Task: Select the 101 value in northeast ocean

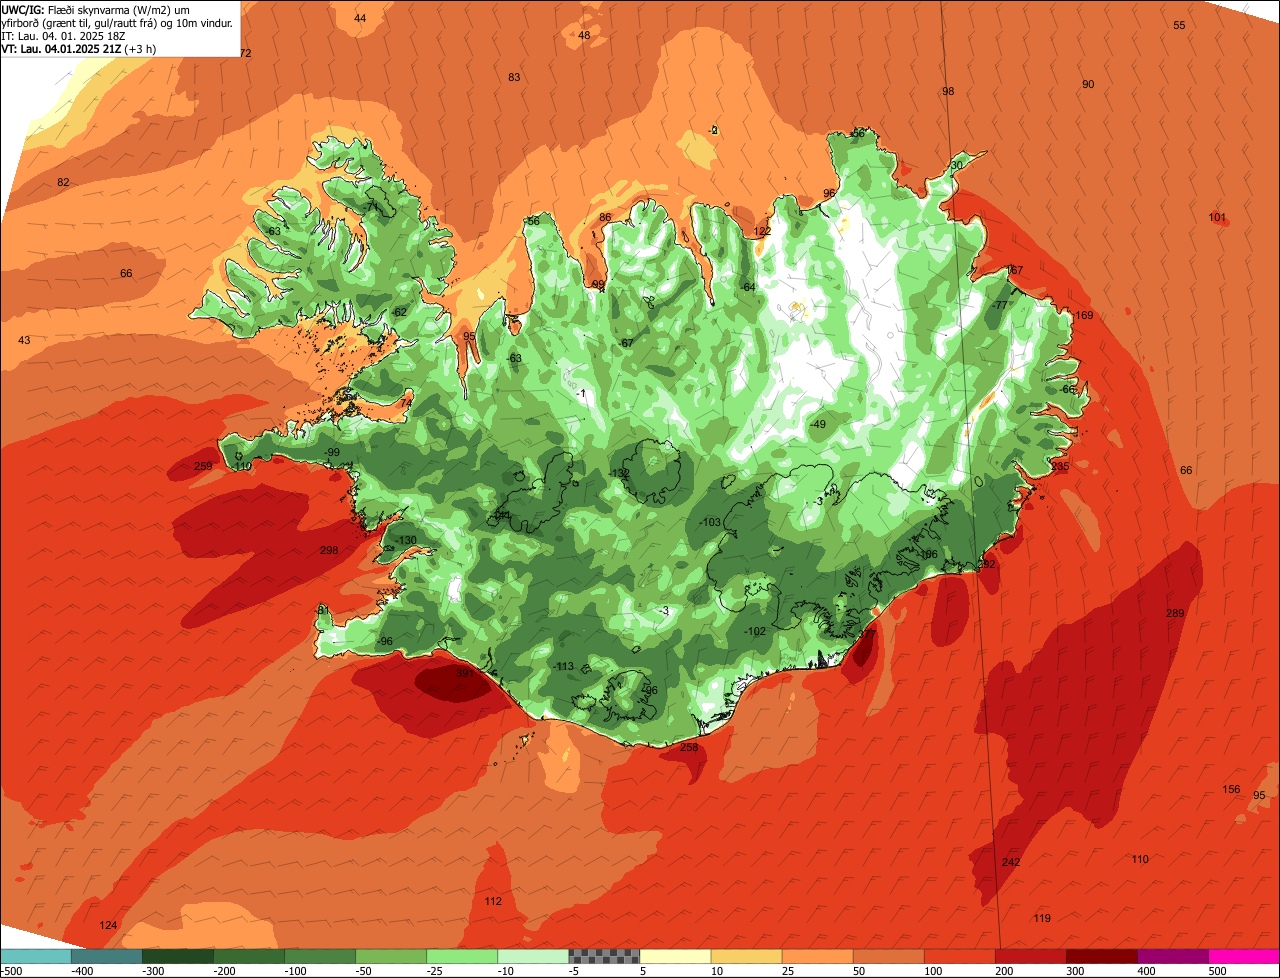Action: [1217, 217]
